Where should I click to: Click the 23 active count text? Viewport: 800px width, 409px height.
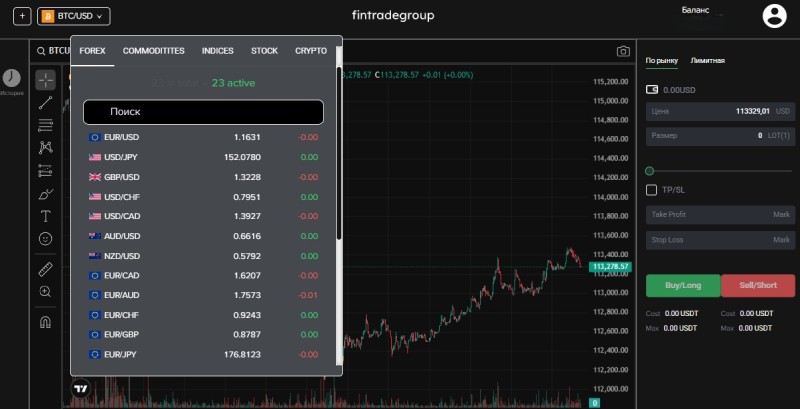pyautogui.click(x=234, y=83)
